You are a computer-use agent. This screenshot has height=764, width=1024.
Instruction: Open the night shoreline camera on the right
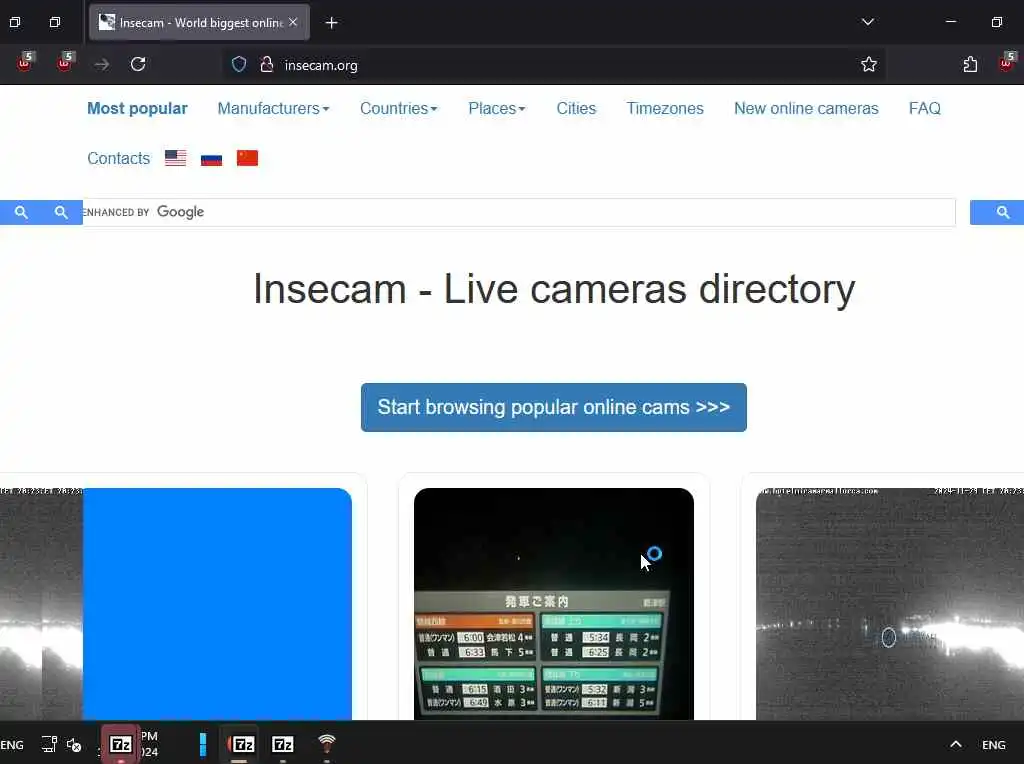[x=889, y=604]
